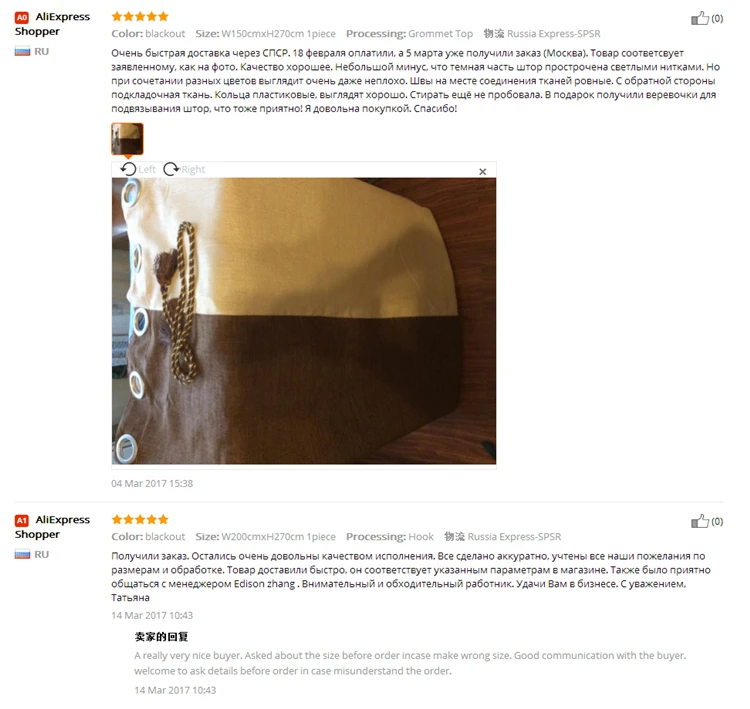Click the A0 badge of first reviewer
The height and width of the screenshot is (709, 750).
click(22, 18)
